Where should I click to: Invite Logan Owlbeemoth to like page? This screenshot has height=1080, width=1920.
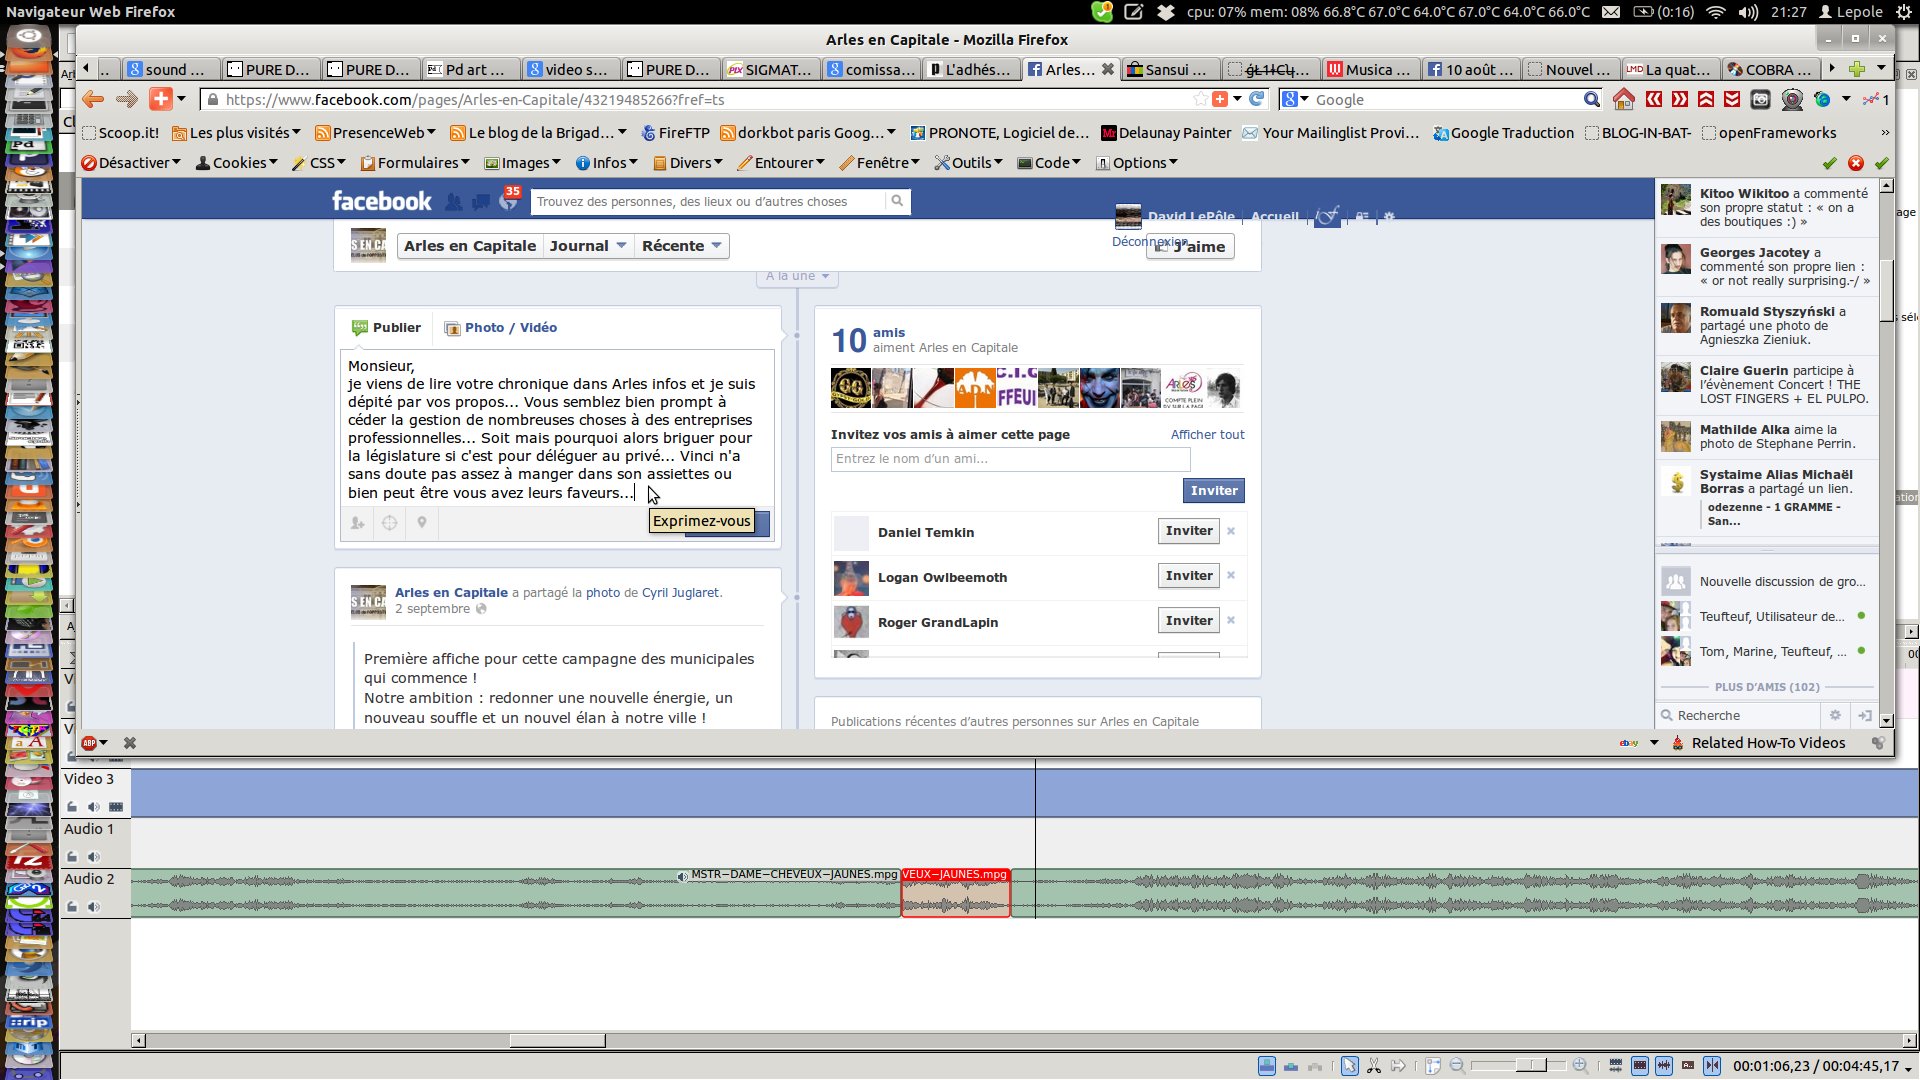point(1188,576)
